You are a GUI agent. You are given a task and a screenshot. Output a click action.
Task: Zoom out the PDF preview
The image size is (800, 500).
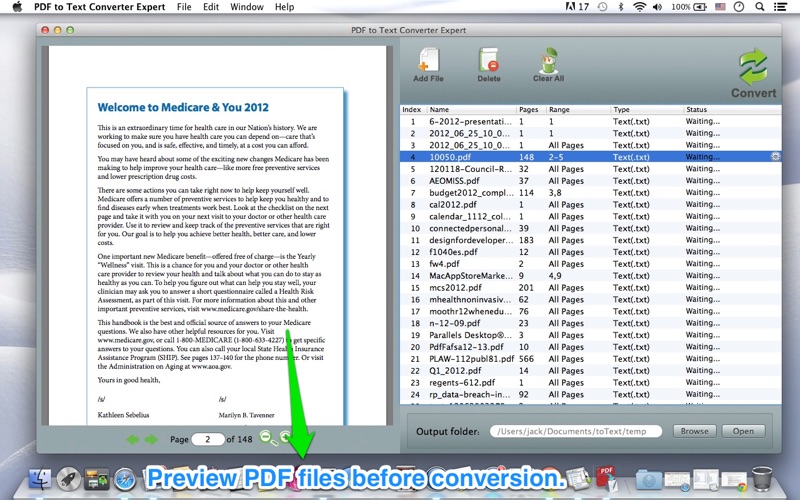pyautogui.click(x=266, y=438)
